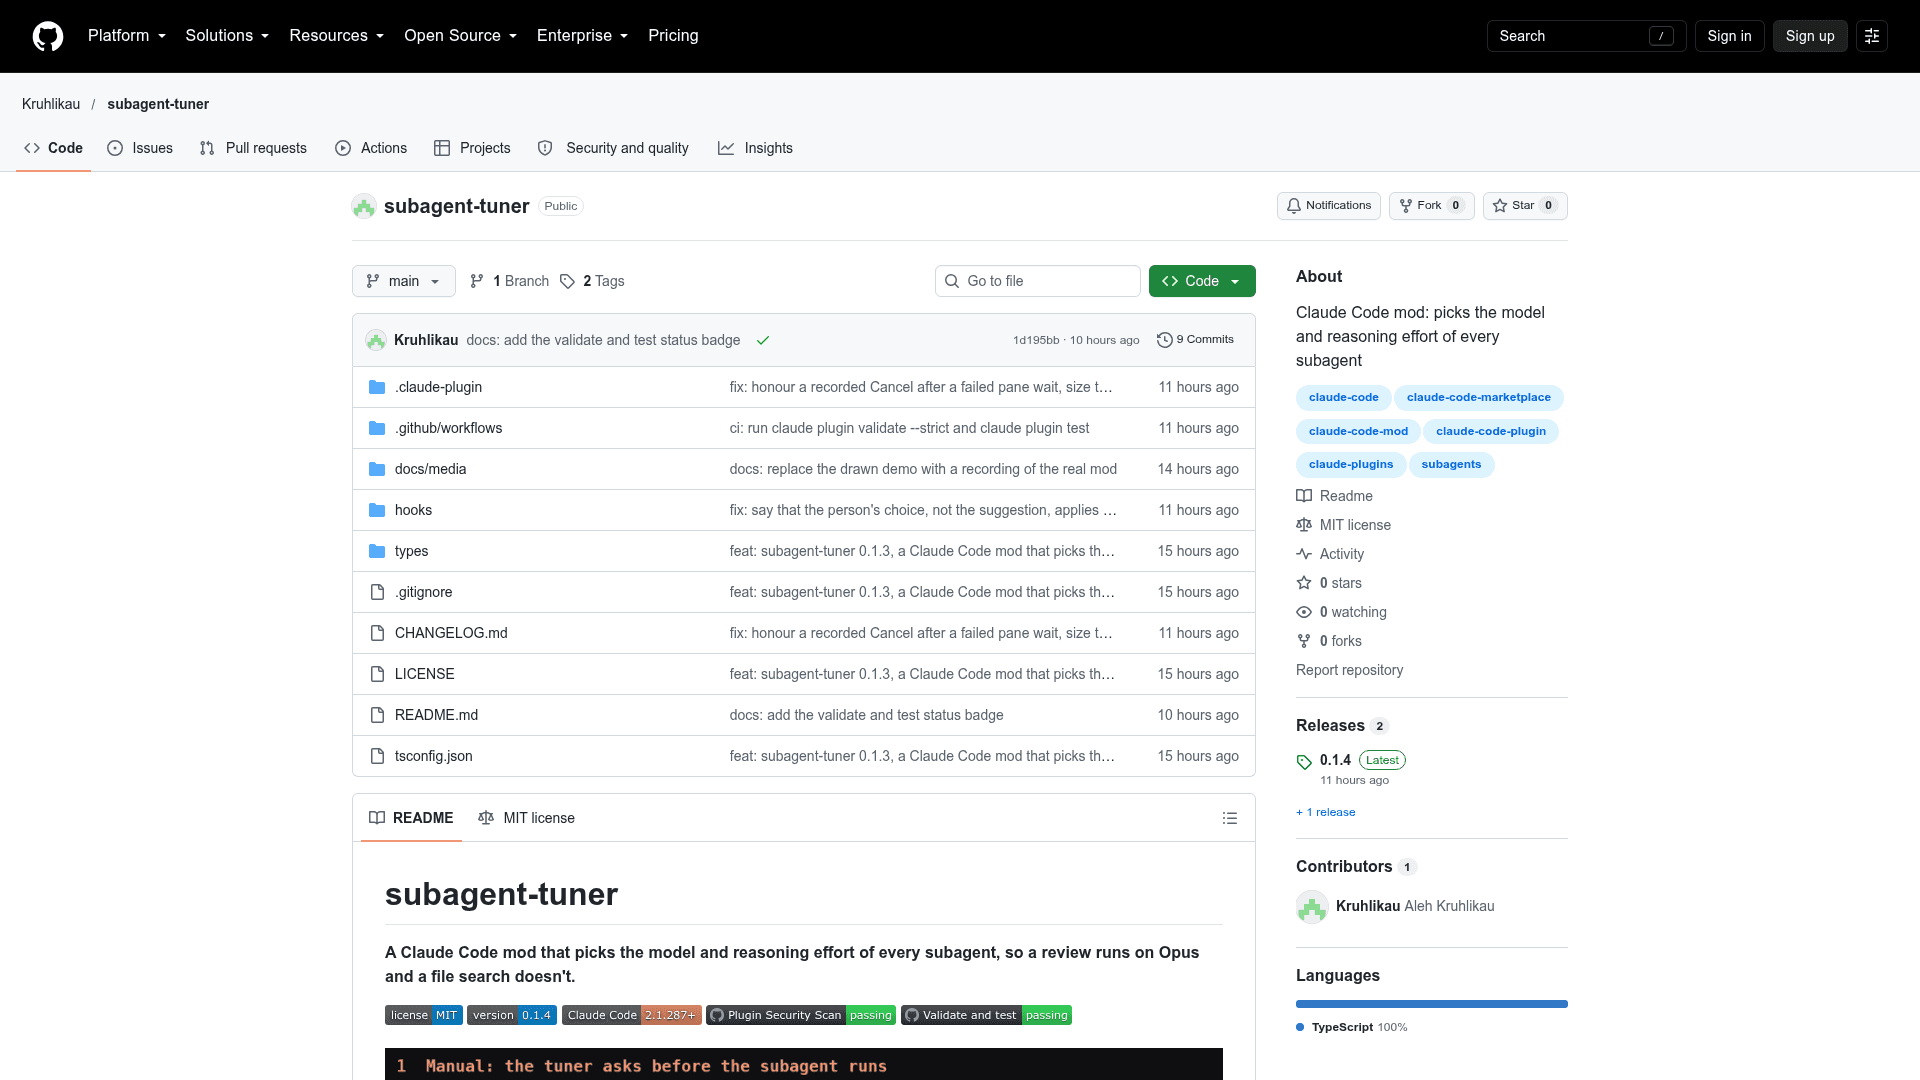
Task: Click the Sign in button
Action: 1729,36
